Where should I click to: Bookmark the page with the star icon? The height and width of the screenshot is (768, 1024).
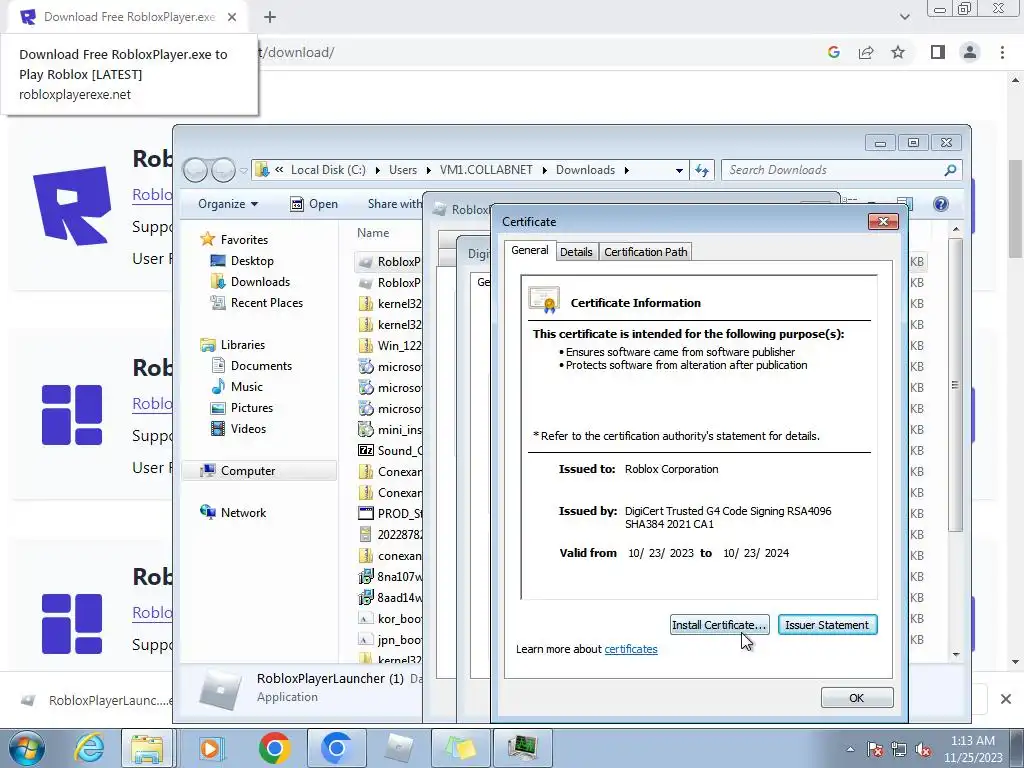point(898,52)
